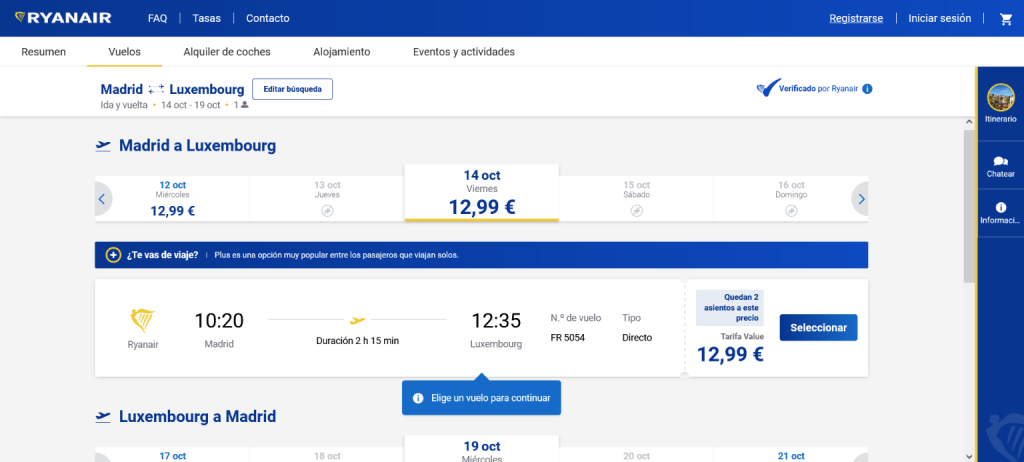Select the 13 oct Jueves date
Viewport: 1024px width, 462px height.
[327, 199]
